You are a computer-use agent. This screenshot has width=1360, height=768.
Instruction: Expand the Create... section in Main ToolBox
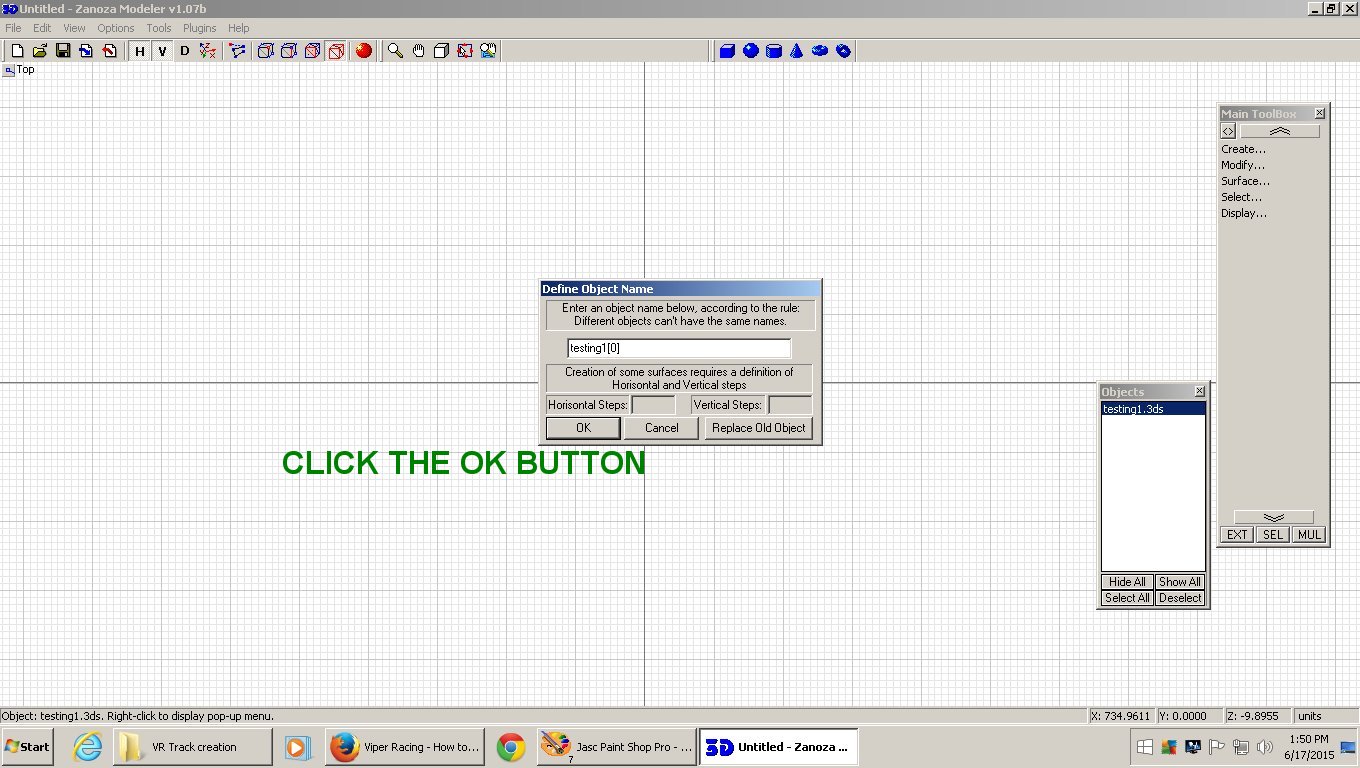point(1243,149)
